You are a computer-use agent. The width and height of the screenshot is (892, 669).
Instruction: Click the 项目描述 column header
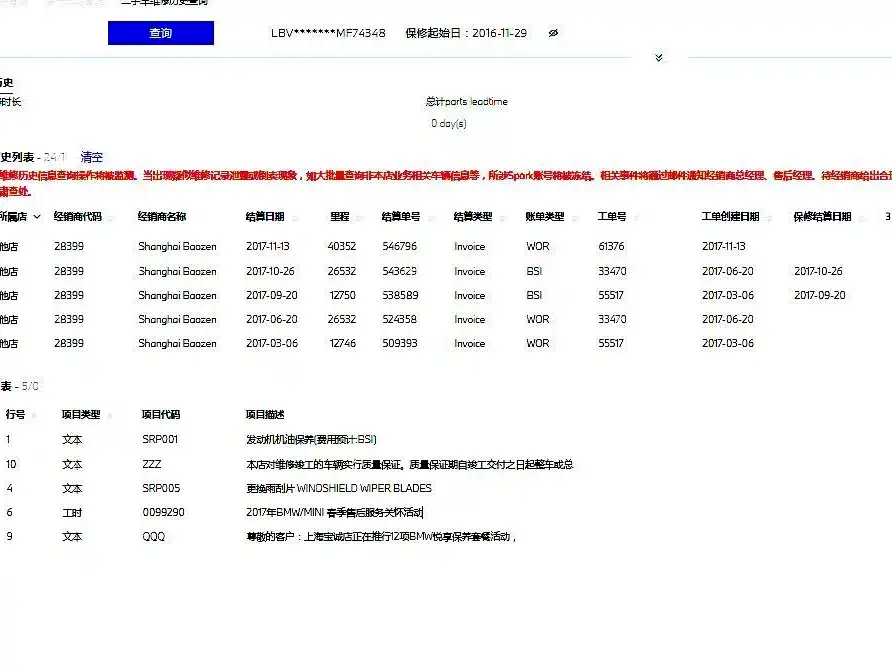coord(265,415)
